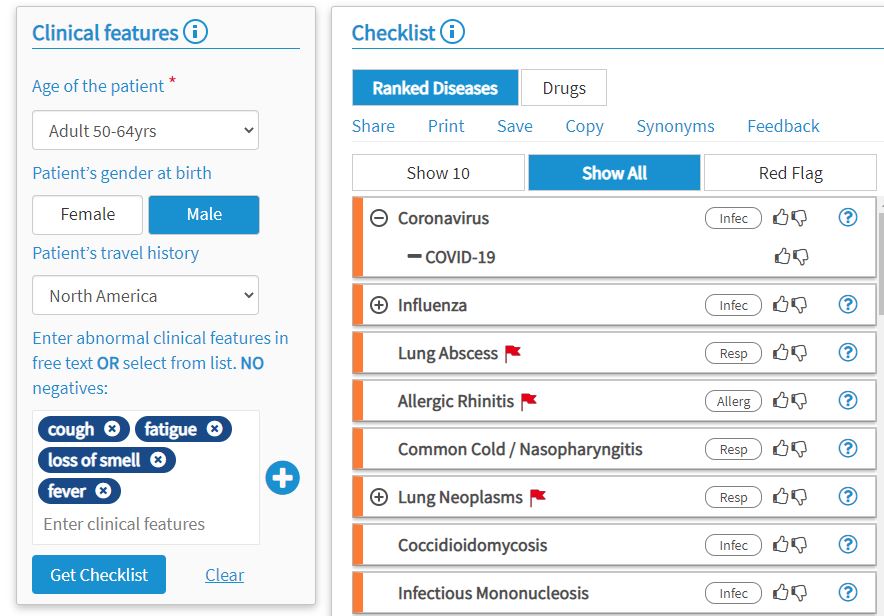The height and width of the screenshot is (616, 884).
Task: Click the Get Checklist button
Action: pos(99,575)
